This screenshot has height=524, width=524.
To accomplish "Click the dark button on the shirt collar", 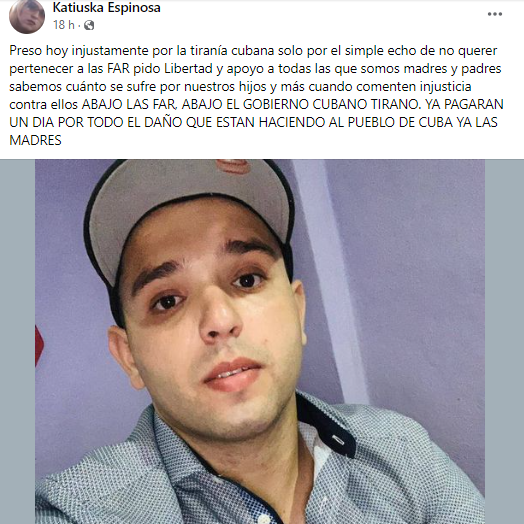I will click(338, 440).
